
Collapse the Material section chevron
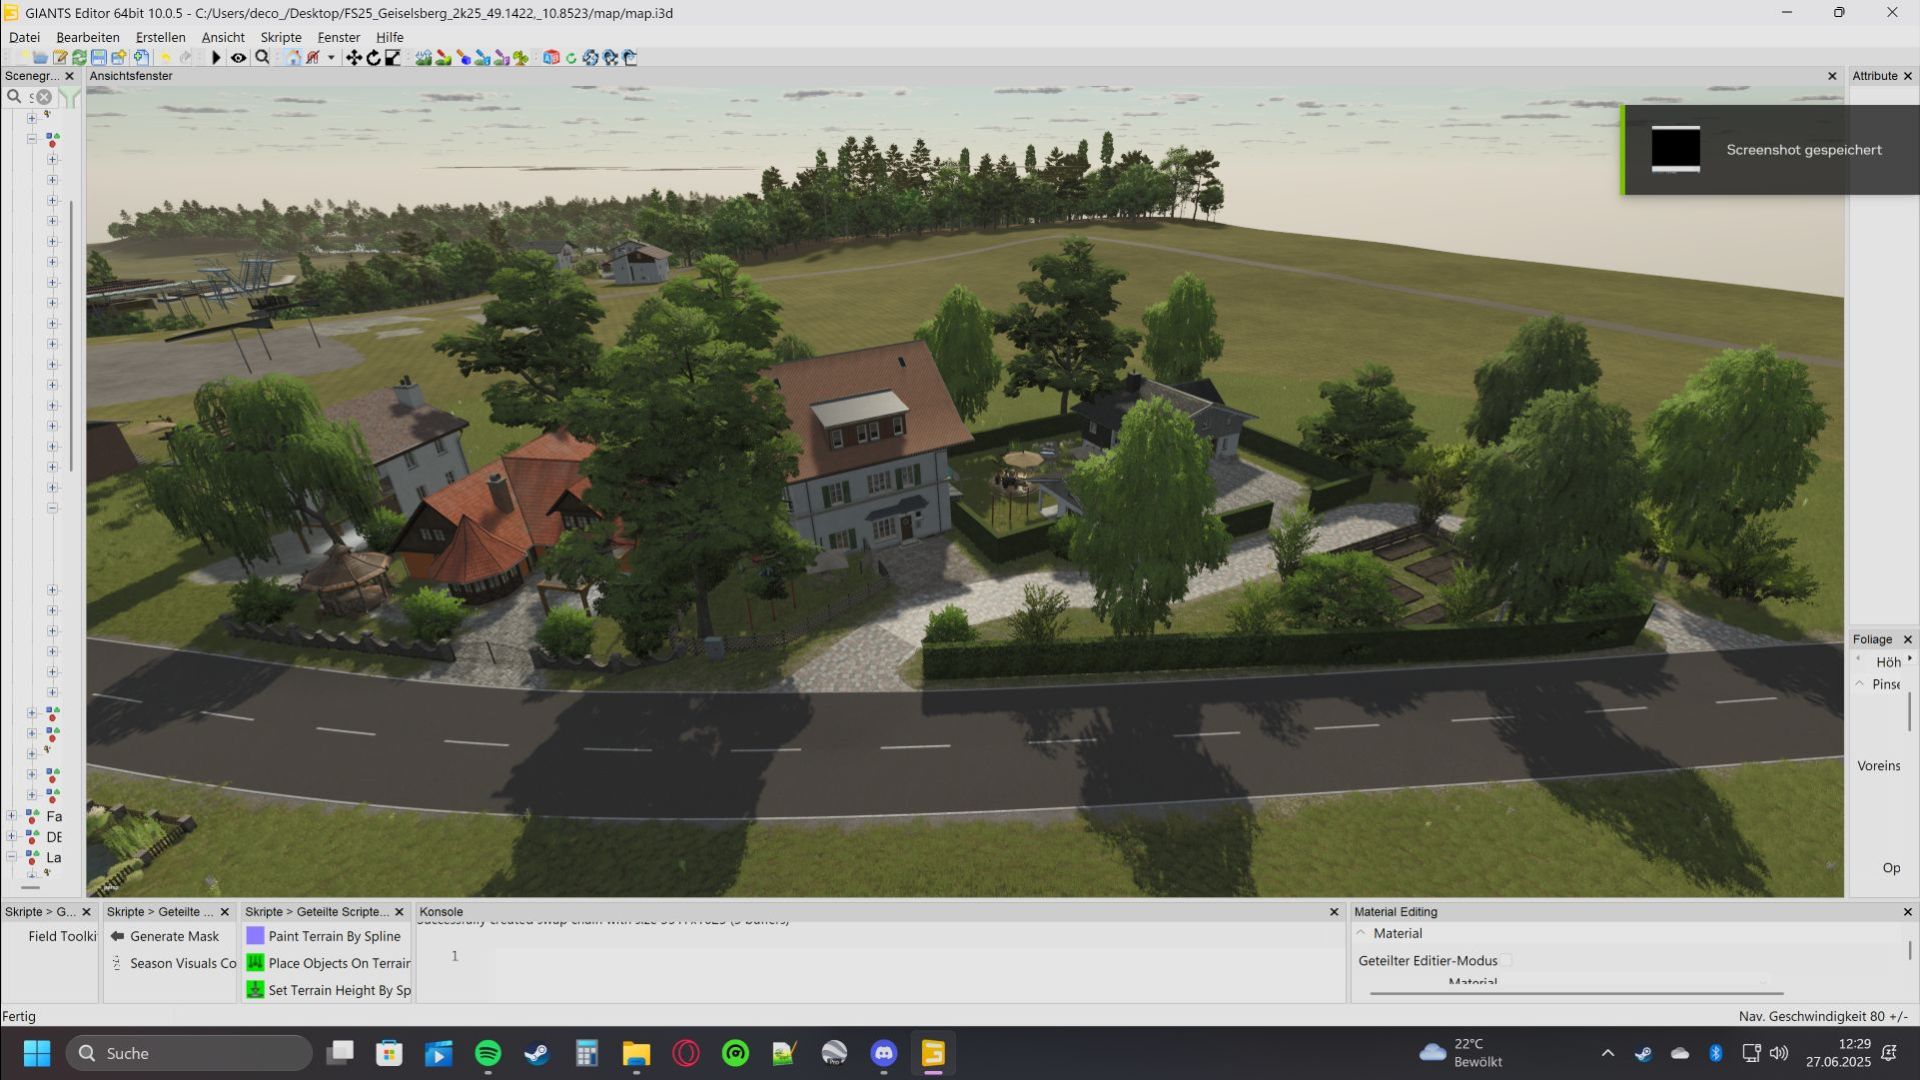tap(1361, 933)
